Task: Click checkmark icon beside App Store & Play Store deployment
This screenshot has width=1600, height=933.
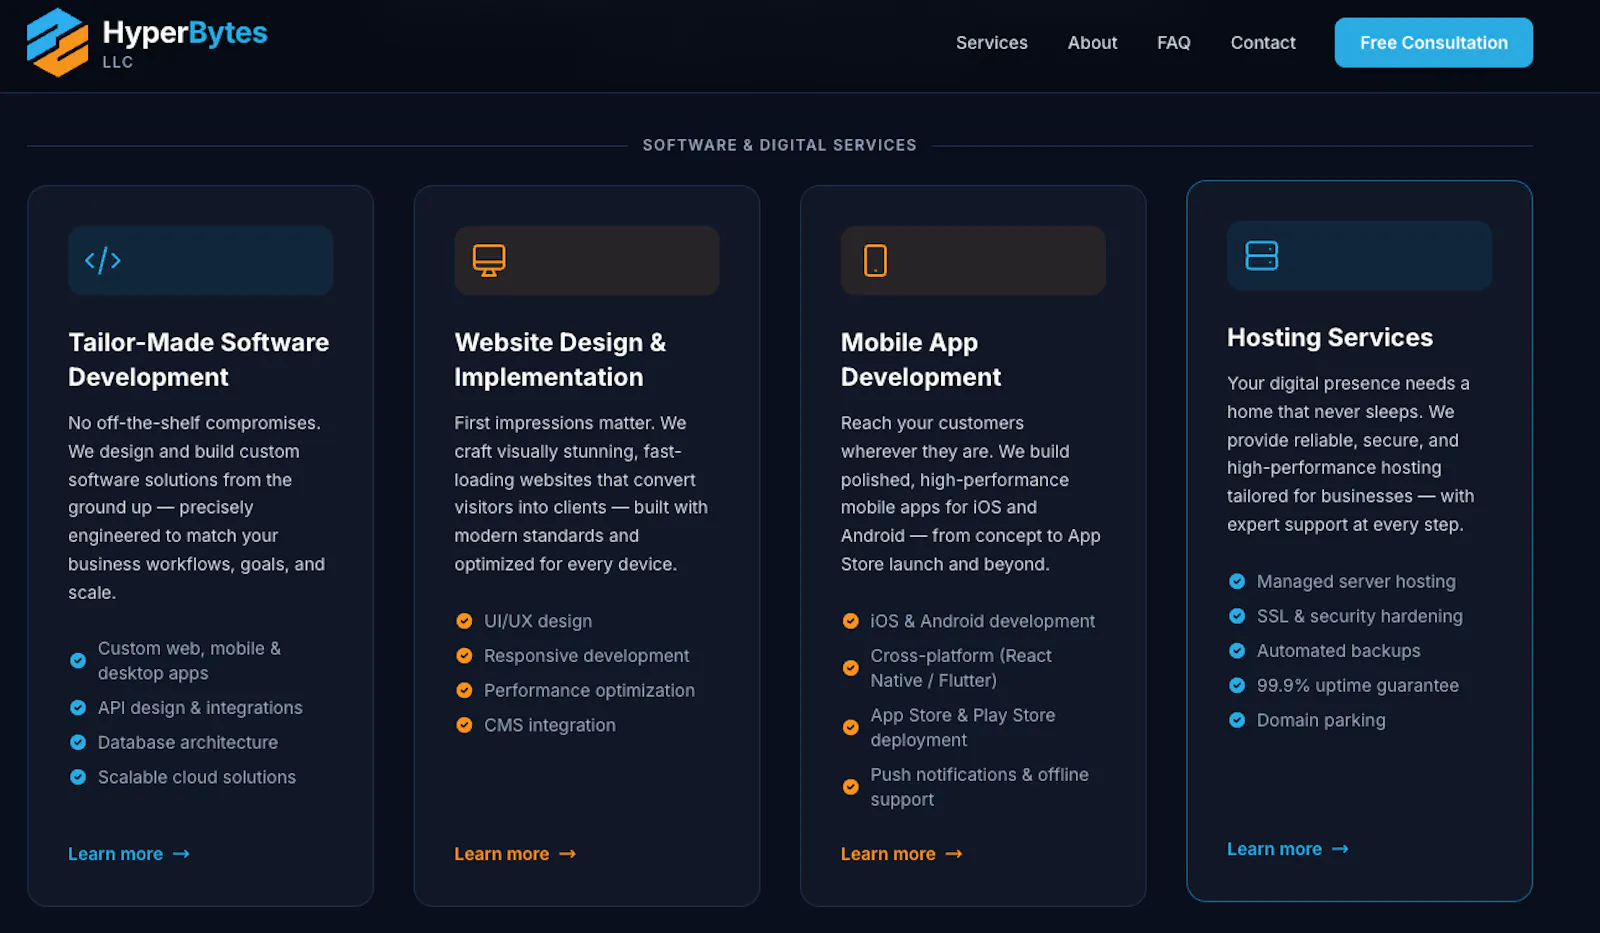Action: pyautogui.click(x=851, y=728)
